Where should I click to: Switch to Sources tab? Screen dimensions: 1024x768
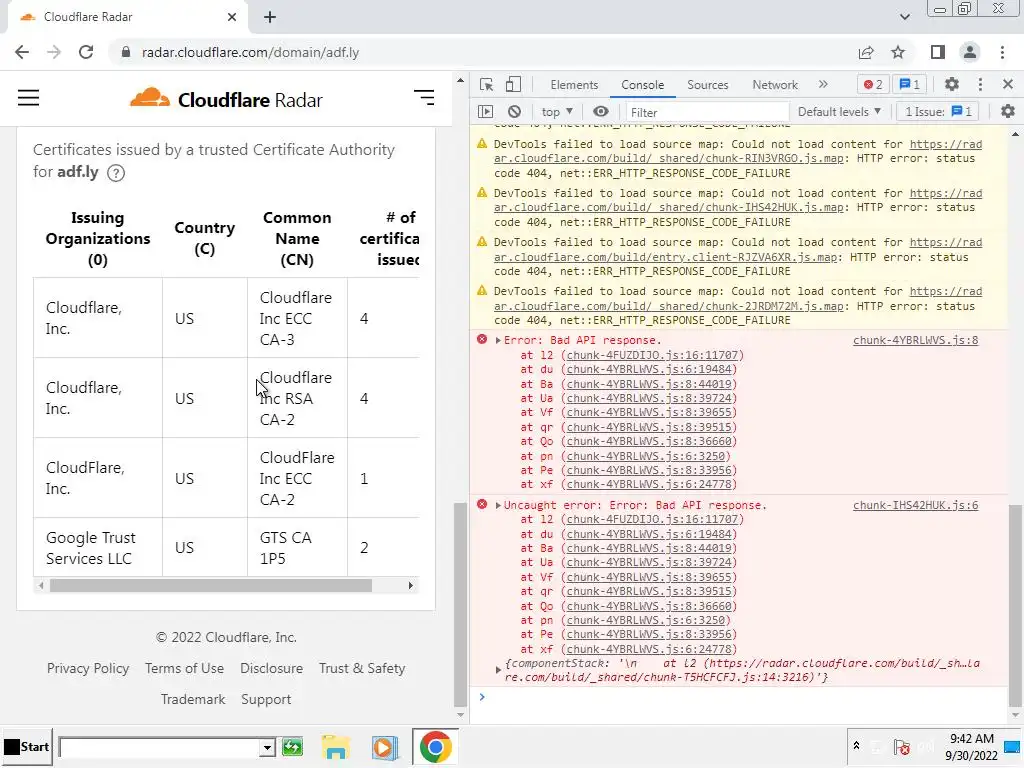click(x=707, y=85)
